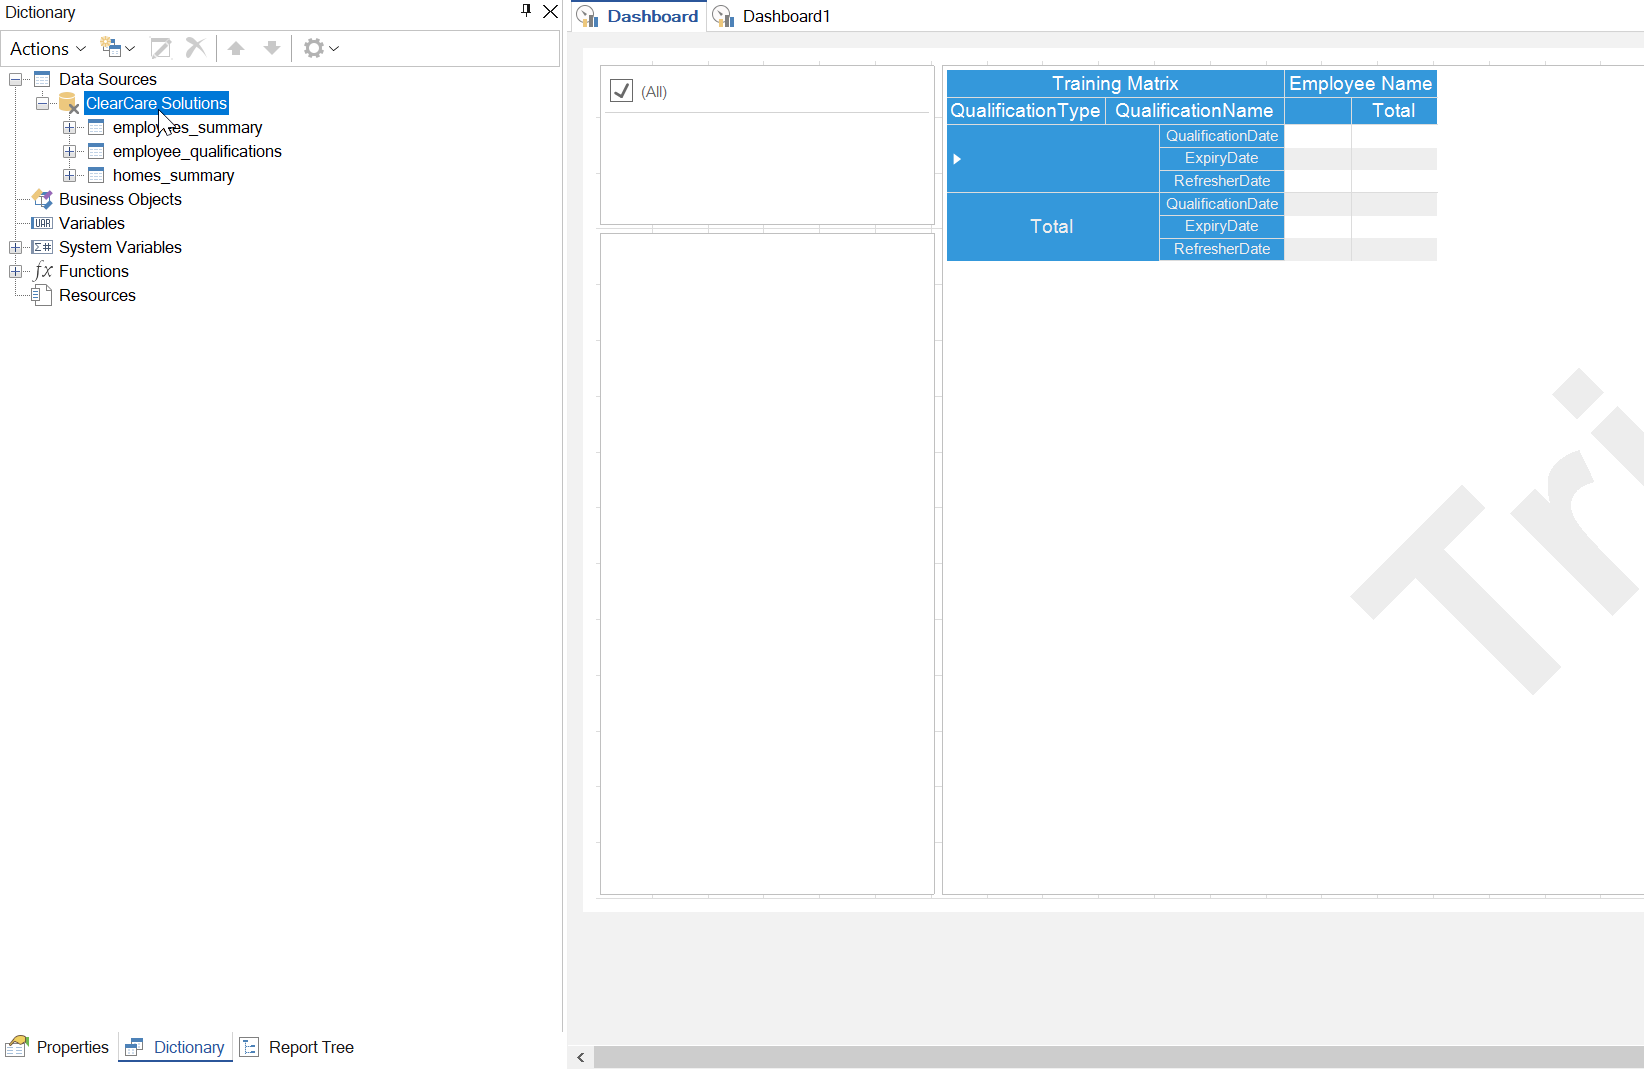Select ClearCare Solutions data source
Viewport: 1644px width, 1069px height.
pos(156,103)
